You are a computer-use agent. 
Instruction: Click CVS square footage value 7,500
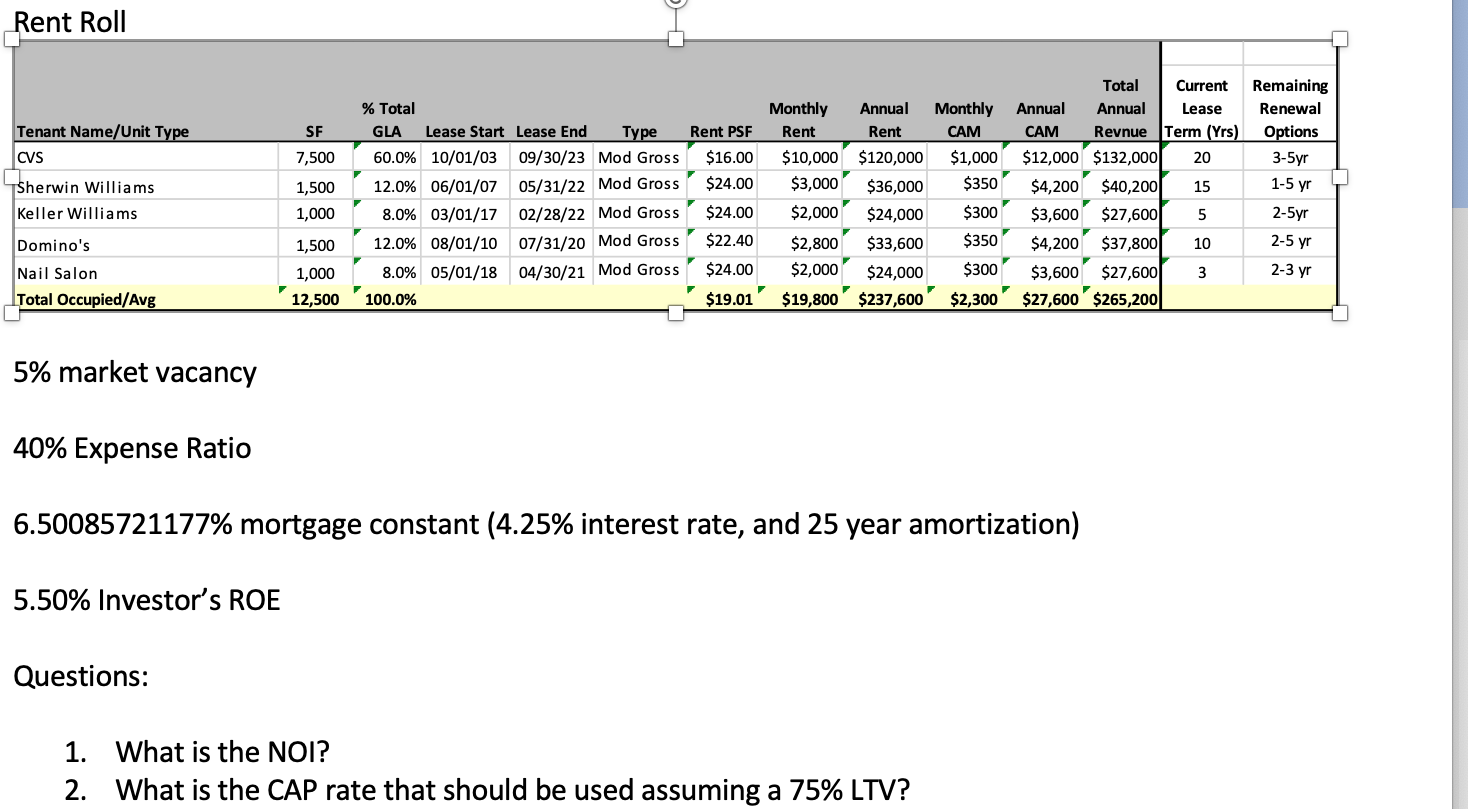click(x=316, y=158)
